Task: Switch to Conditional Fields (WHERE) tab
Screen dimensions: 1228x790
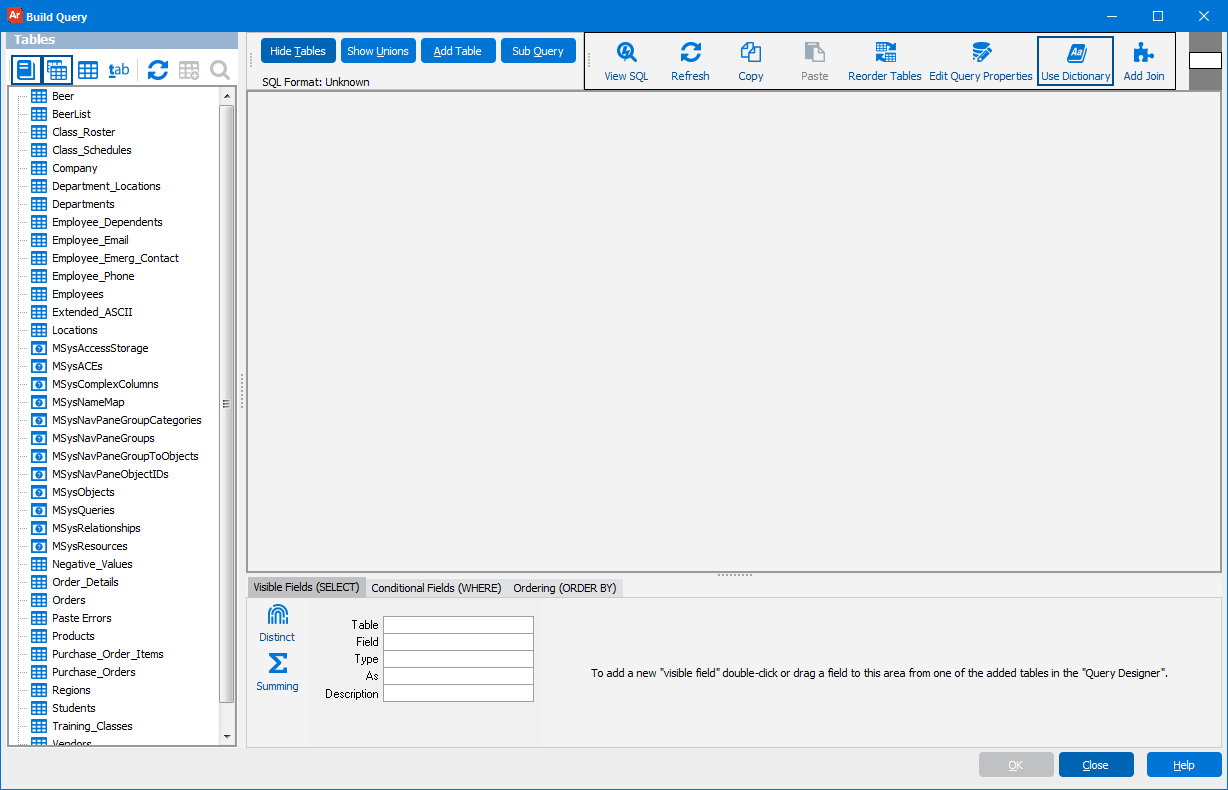Action: pyautogui.click(x=436, y=588)
